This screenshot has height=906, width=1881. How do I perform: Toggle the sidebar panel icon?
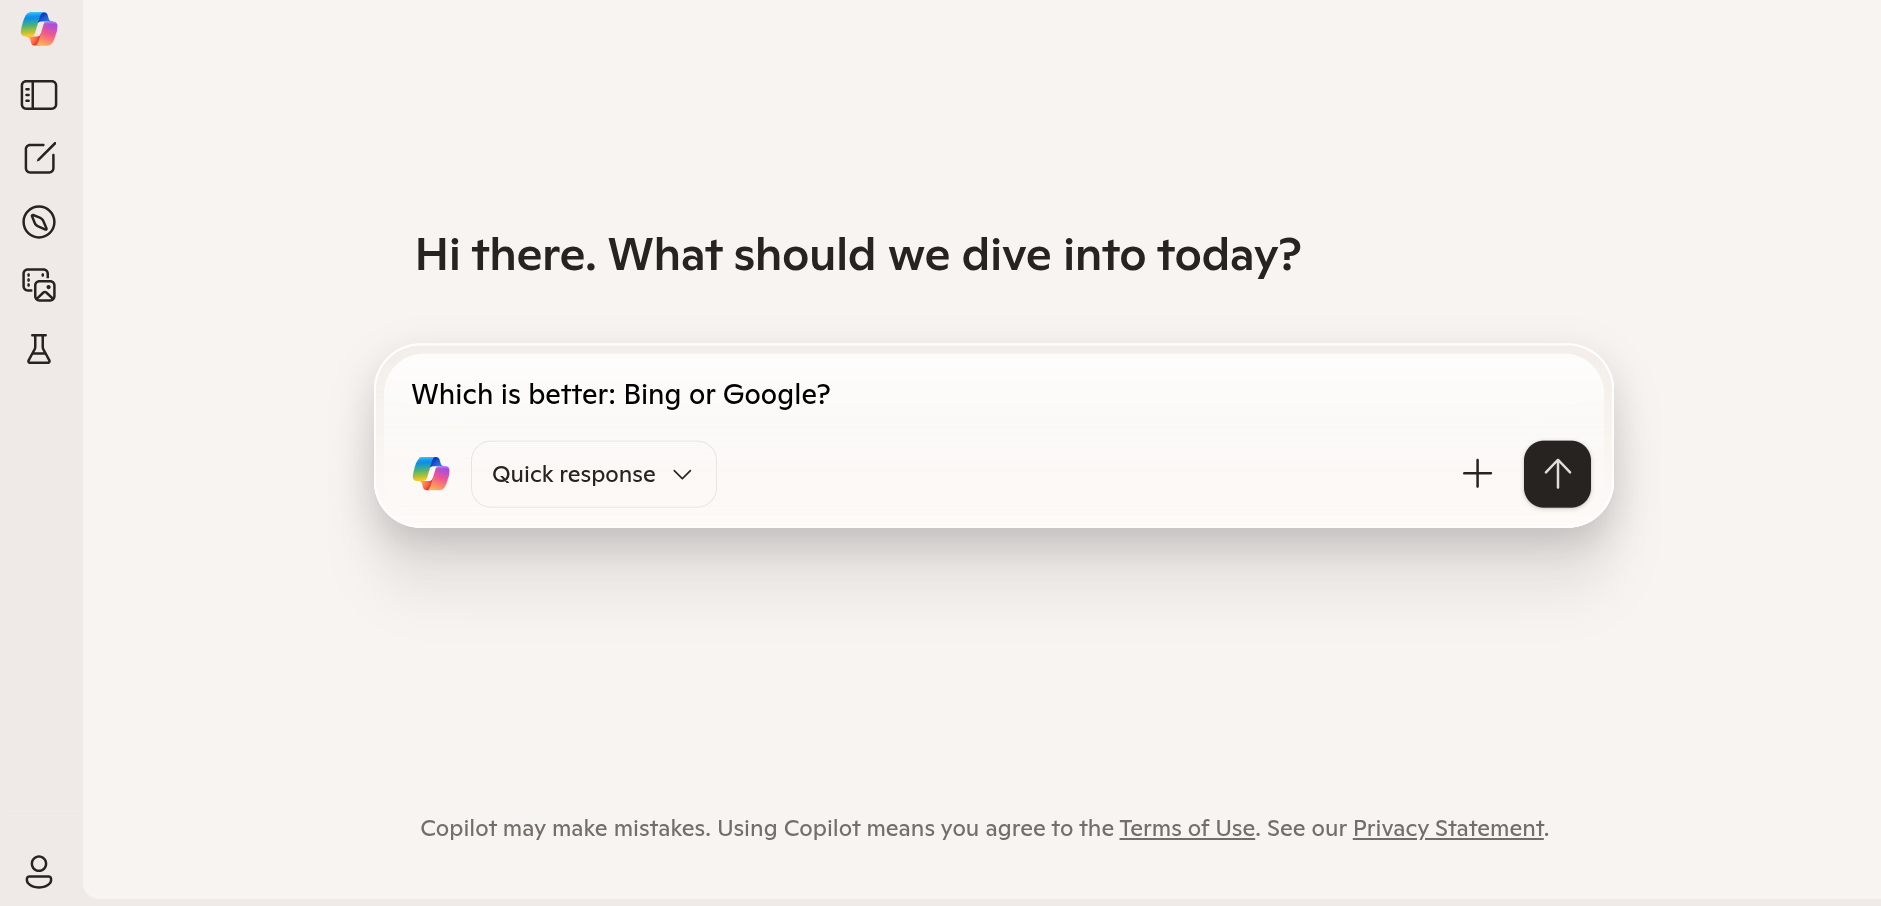coord(39,95)
